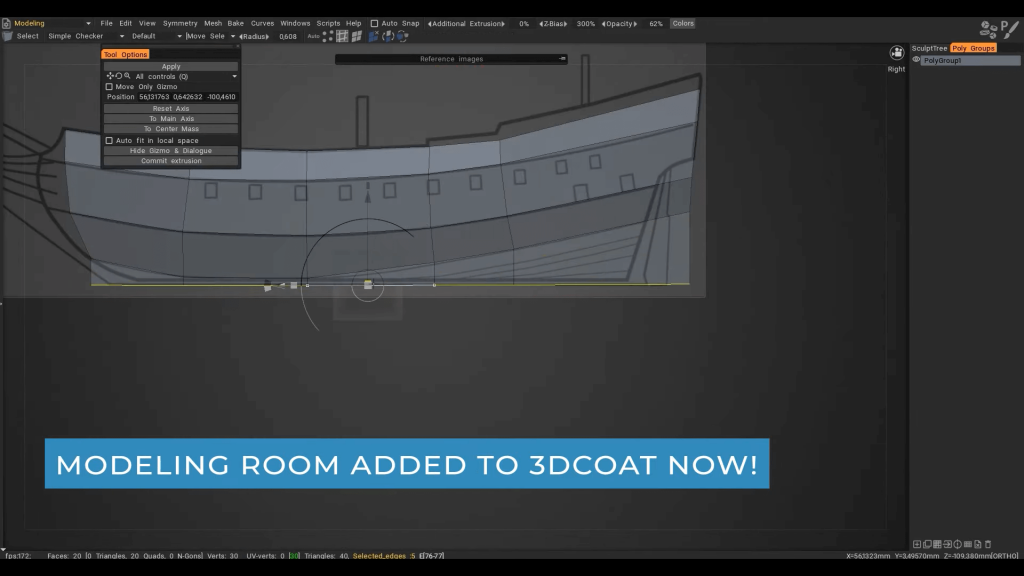Increase Opacity with right arrow

point(635,24)
